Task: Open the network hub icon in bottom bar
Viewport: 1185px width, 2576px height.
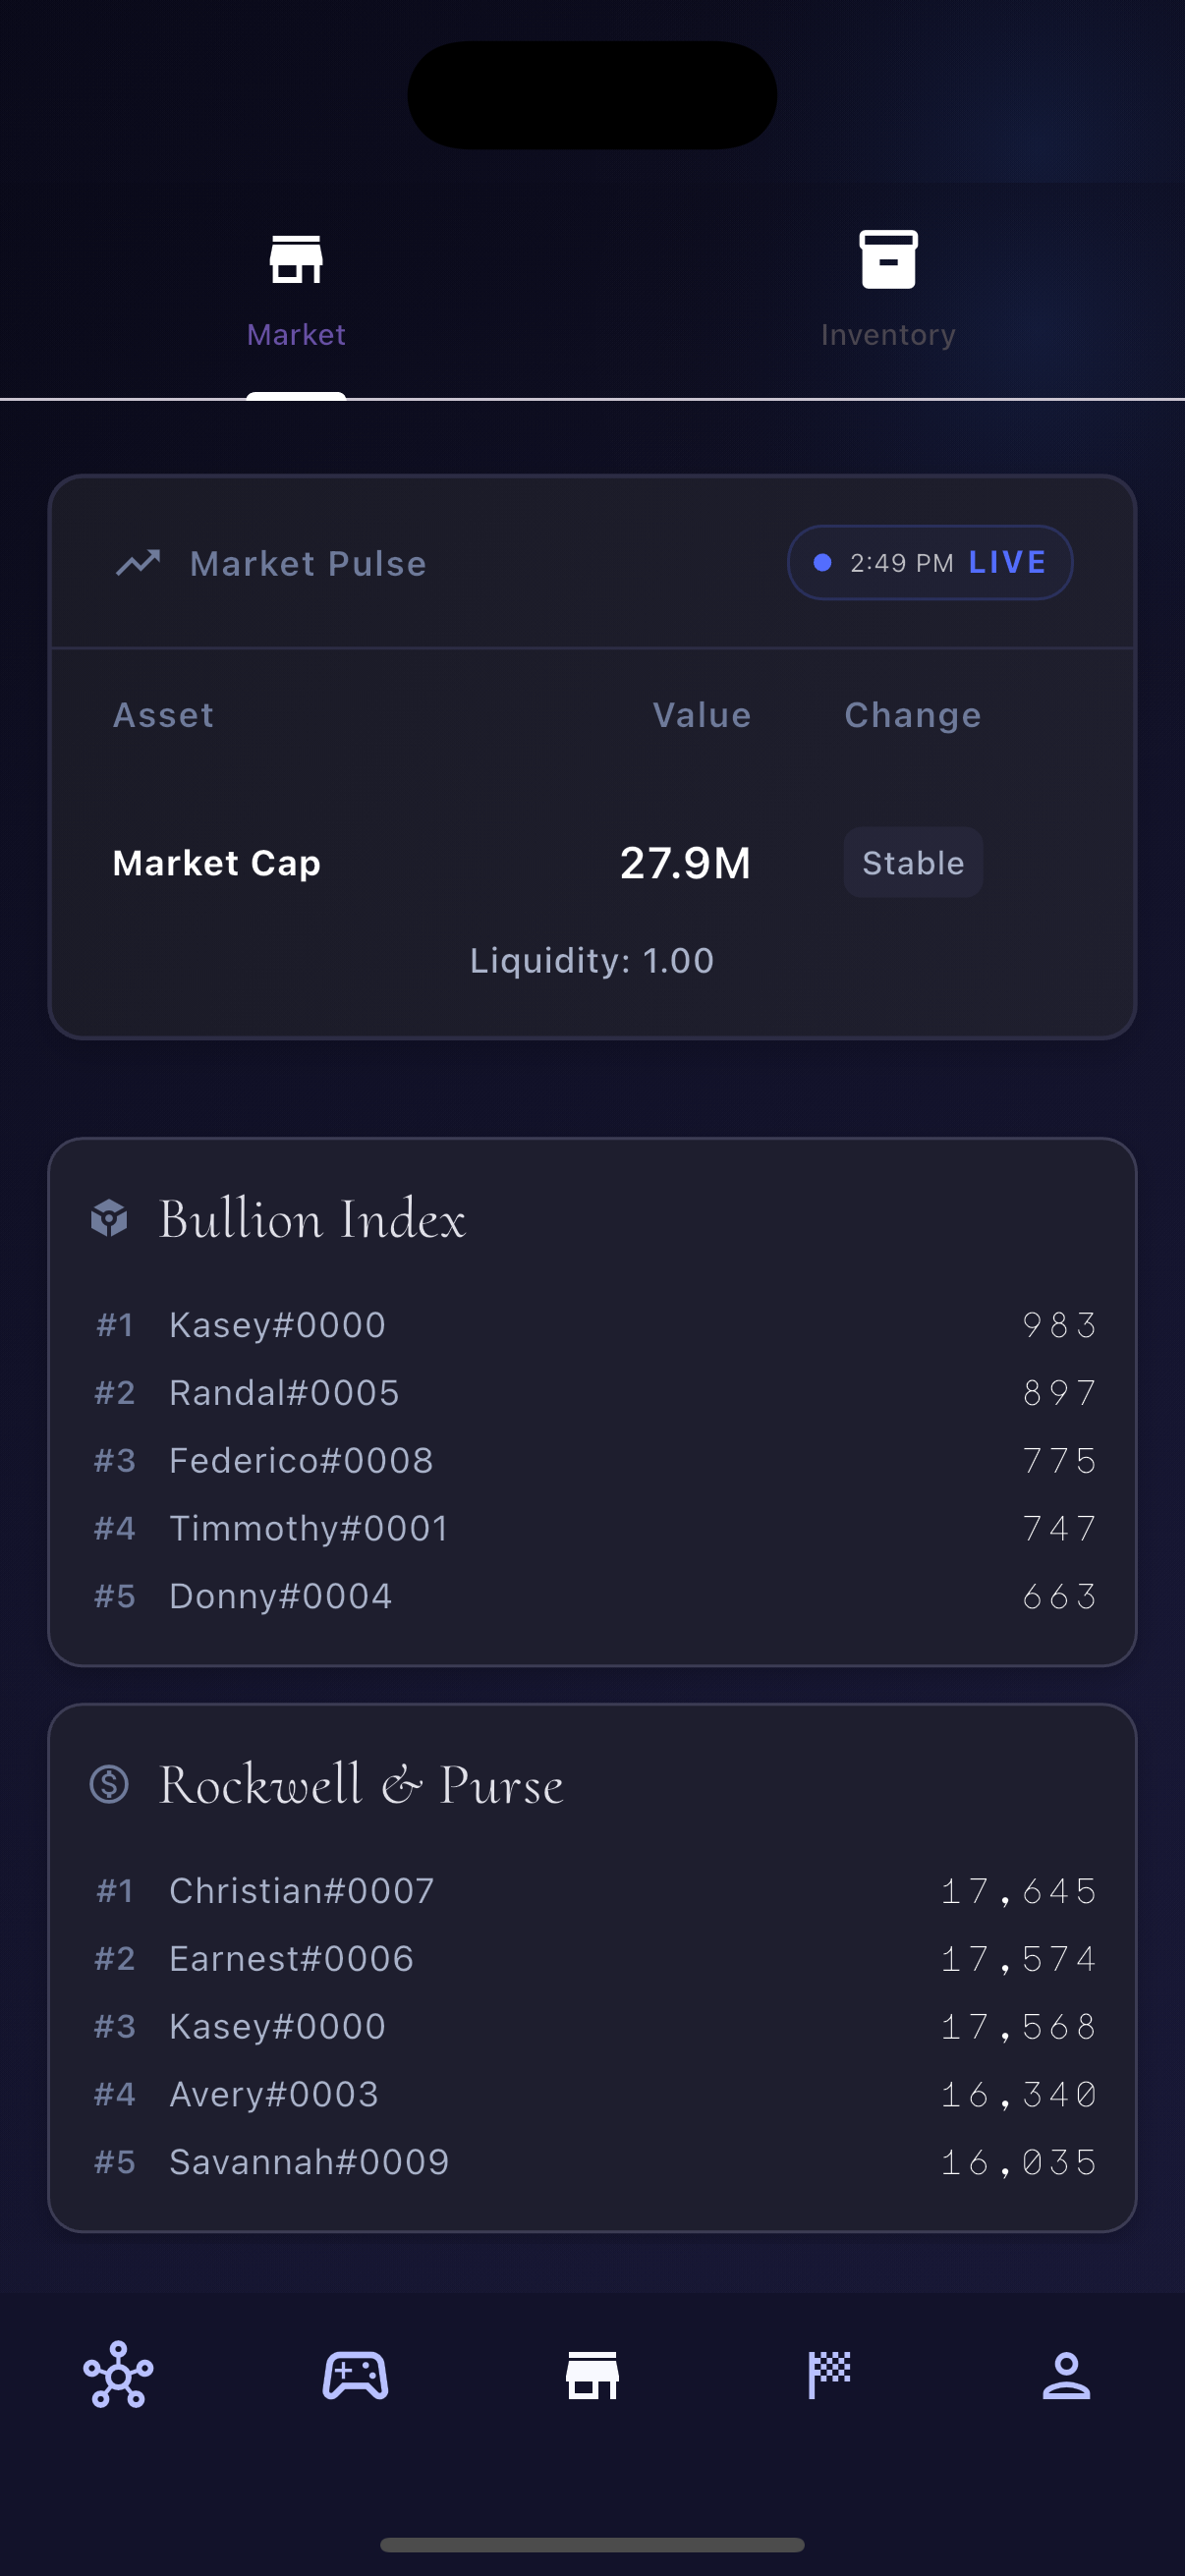Action: tap(118, 2374)
